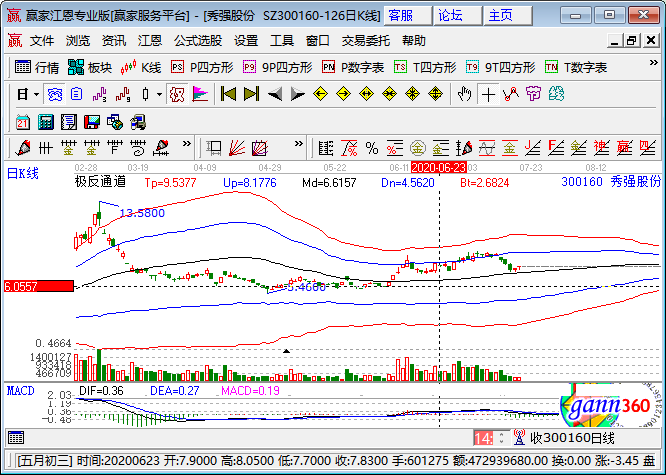Image resolution: width=666 pixels, height=475 pixels.
Task: Click the 日K线 chart label
Action: click(23, 173)
